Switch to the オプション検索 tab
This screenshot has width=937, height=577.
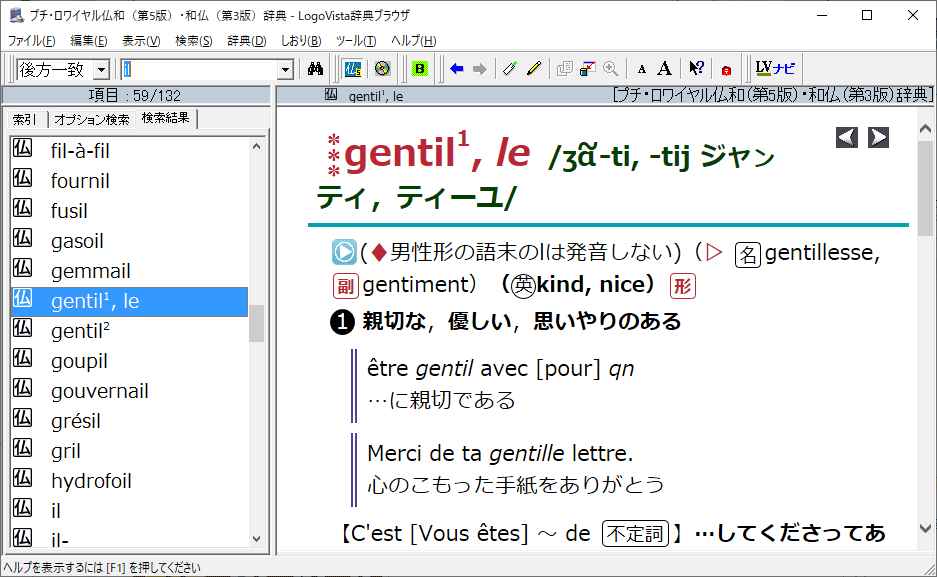(x=92, y=119)
